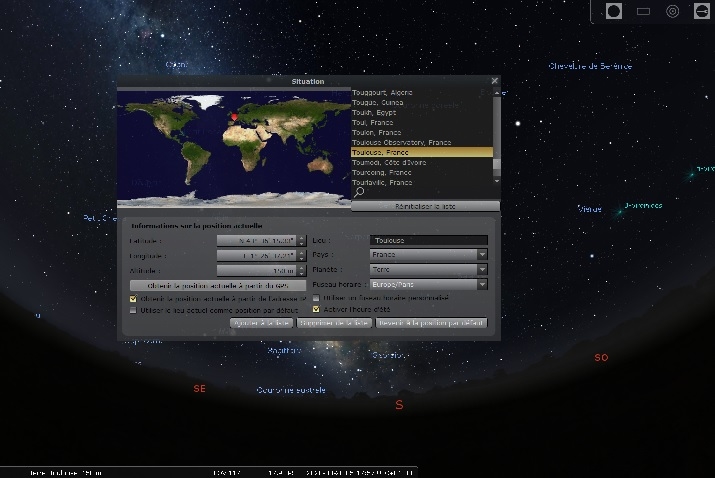Toggle the Telrad sight circles icon
The height and width of the screenshot is (478, 715).
point(673,11)
